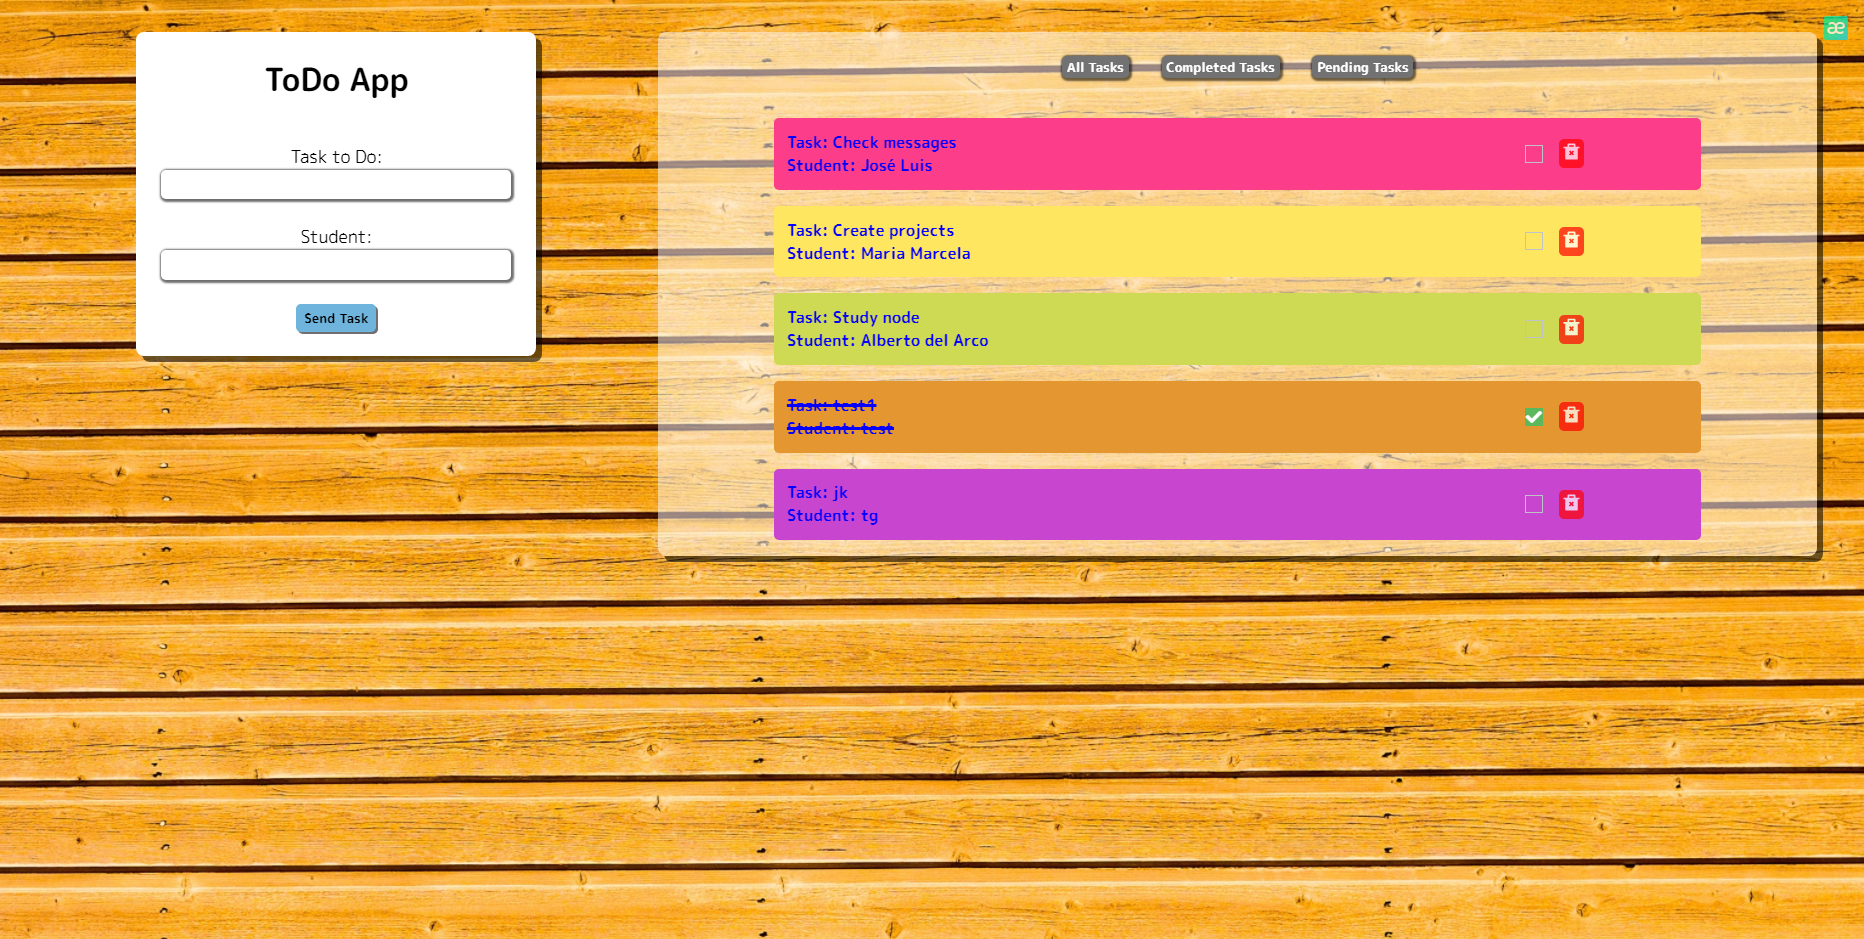Uncheck the completed test4 task

click(x=1533, y=417)
